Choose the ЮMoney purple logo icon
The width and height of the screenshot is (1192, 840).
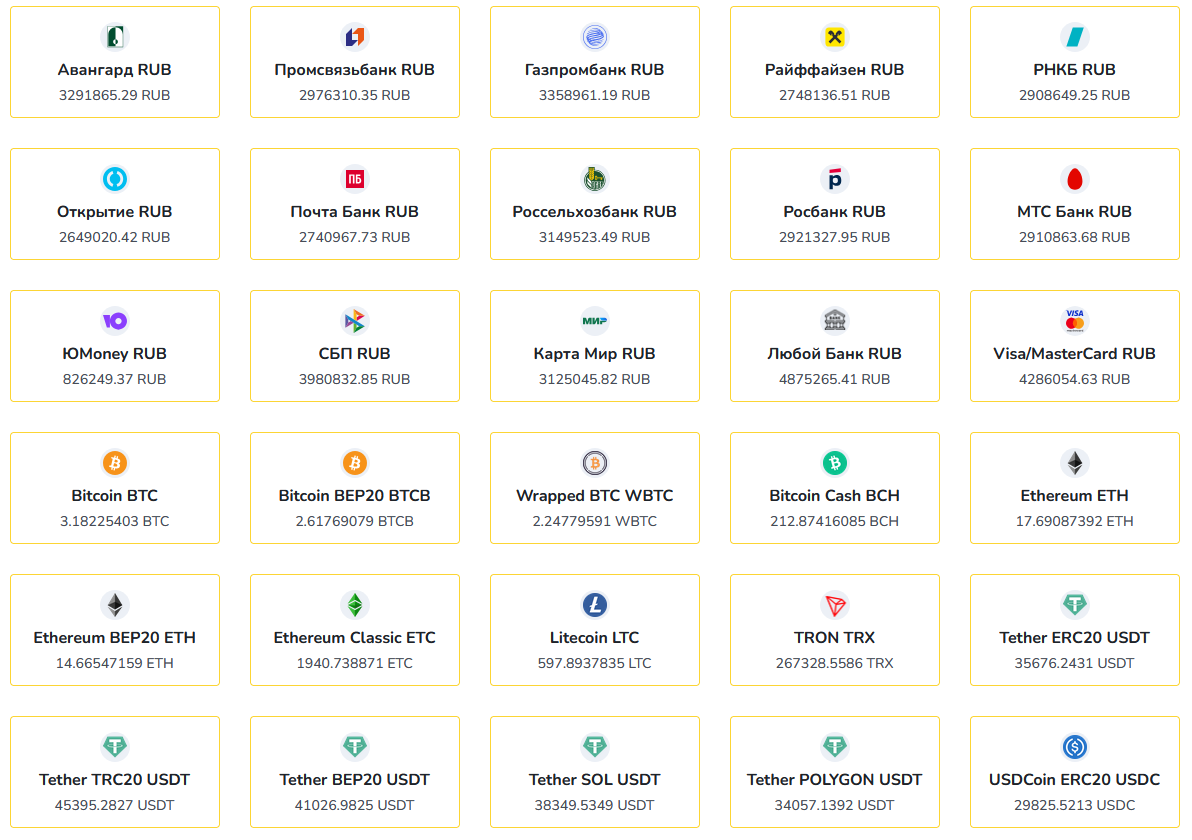(x=115, y=321)
